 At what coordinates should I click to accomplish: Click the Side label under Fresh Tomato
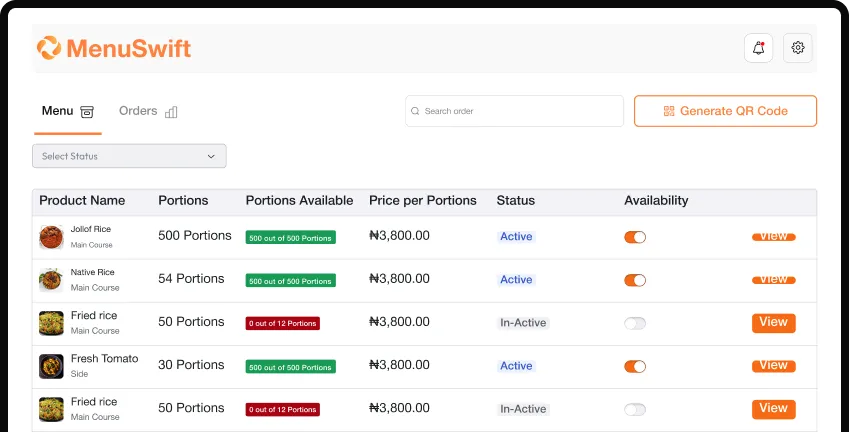[x=79, y=374]
